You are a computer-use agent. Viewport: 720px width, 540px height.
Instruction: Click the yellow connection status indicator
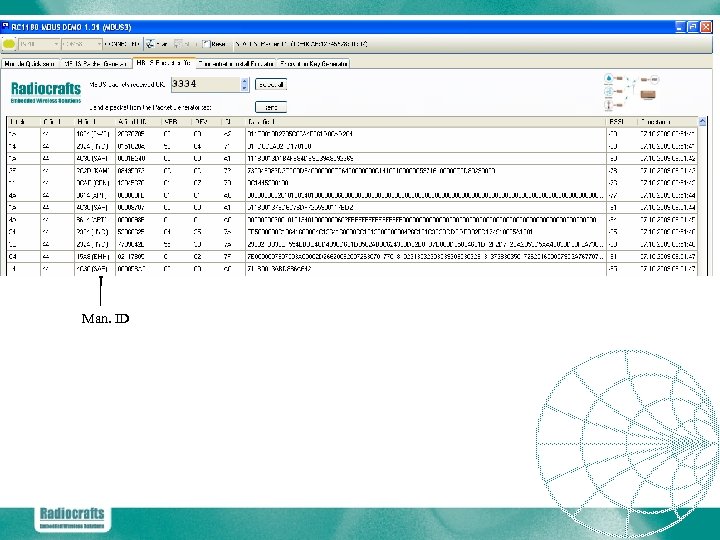[x=9, y=44]
